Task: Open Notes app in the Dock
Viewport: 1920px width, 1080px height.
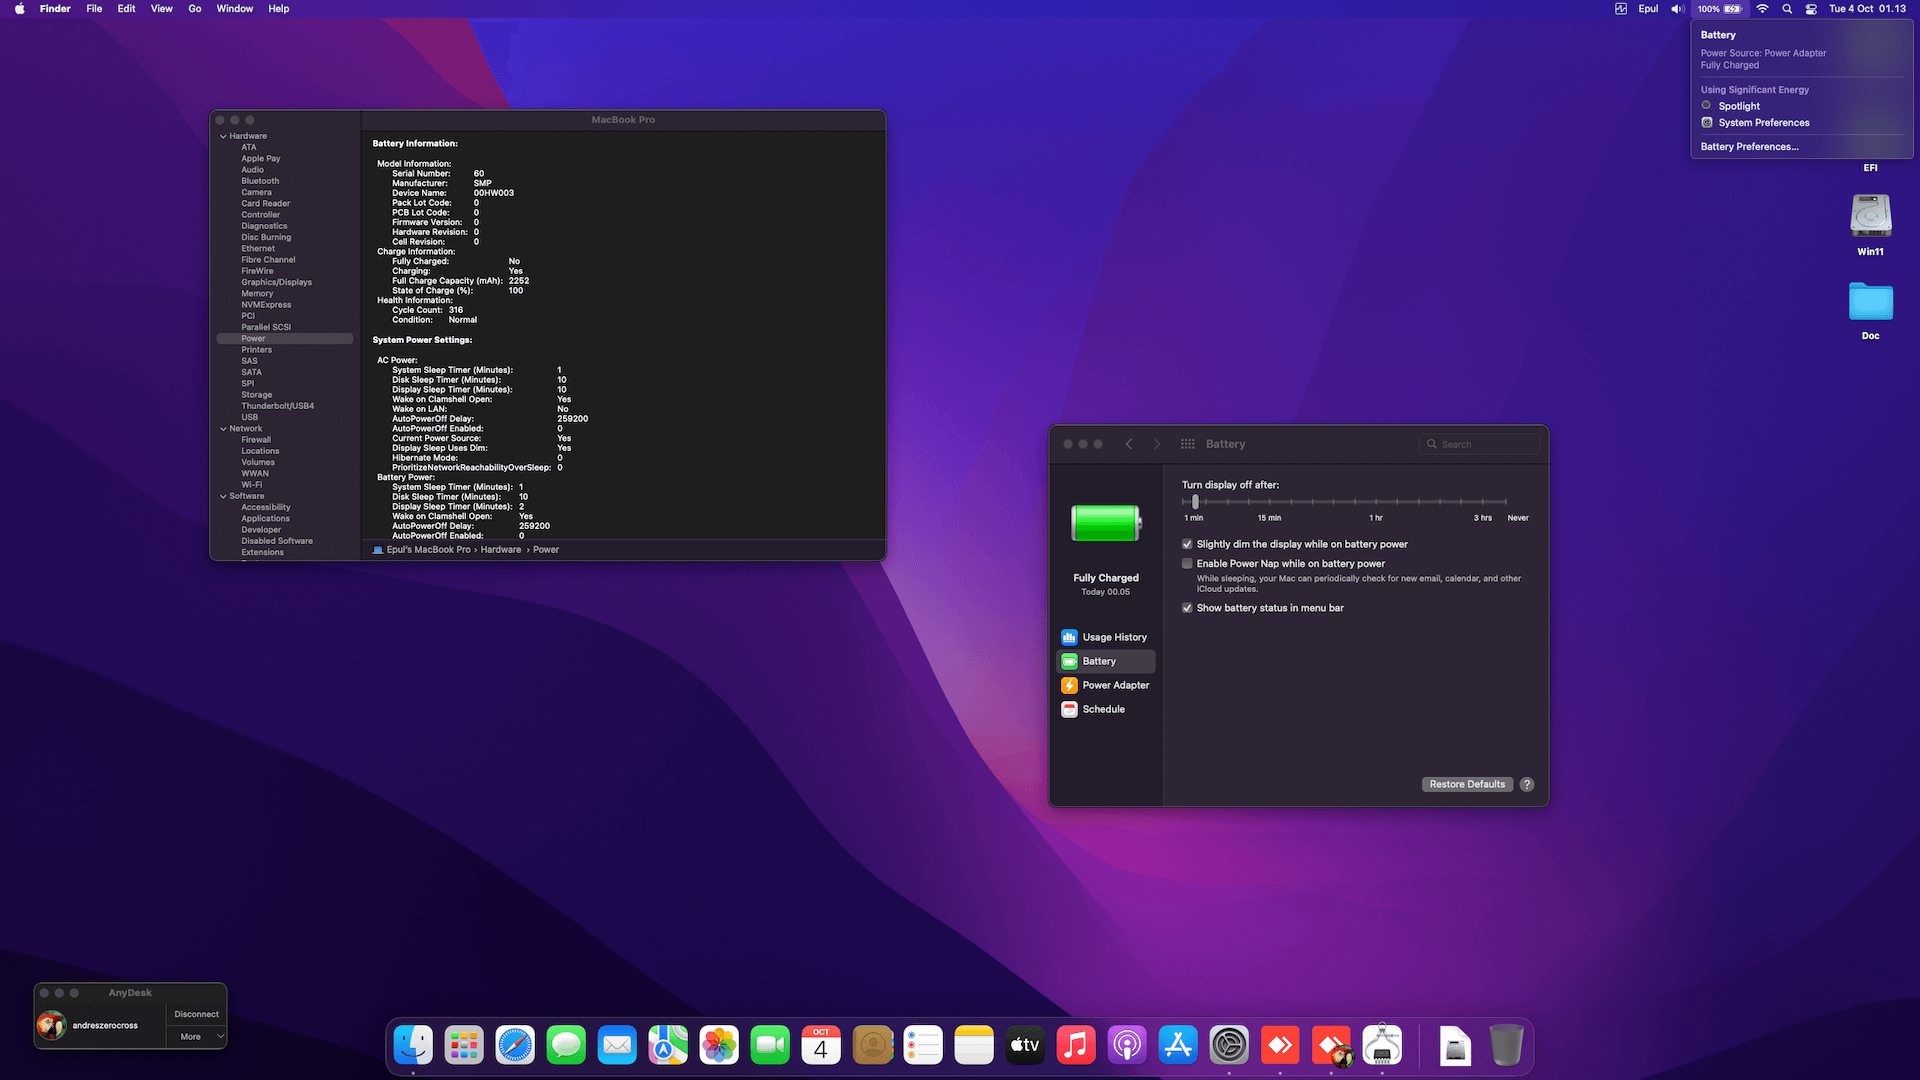Action: pos(974,1045)
